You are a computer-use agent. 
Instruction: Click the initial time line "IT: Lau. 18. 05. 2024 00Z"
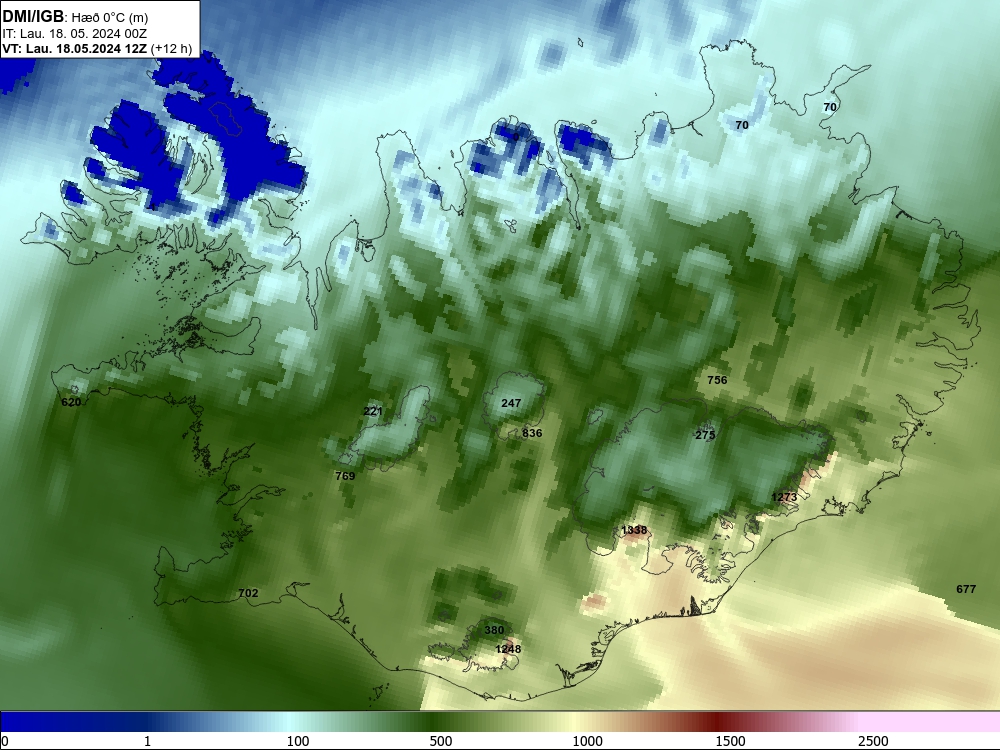point(75,34)
